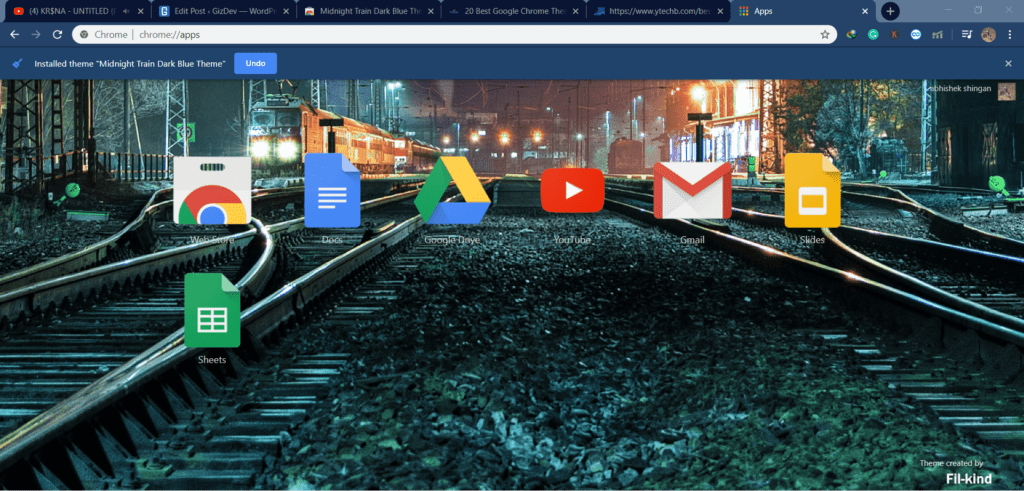Go back using the back arrow

pyautogui.click(x=14, y=35)
